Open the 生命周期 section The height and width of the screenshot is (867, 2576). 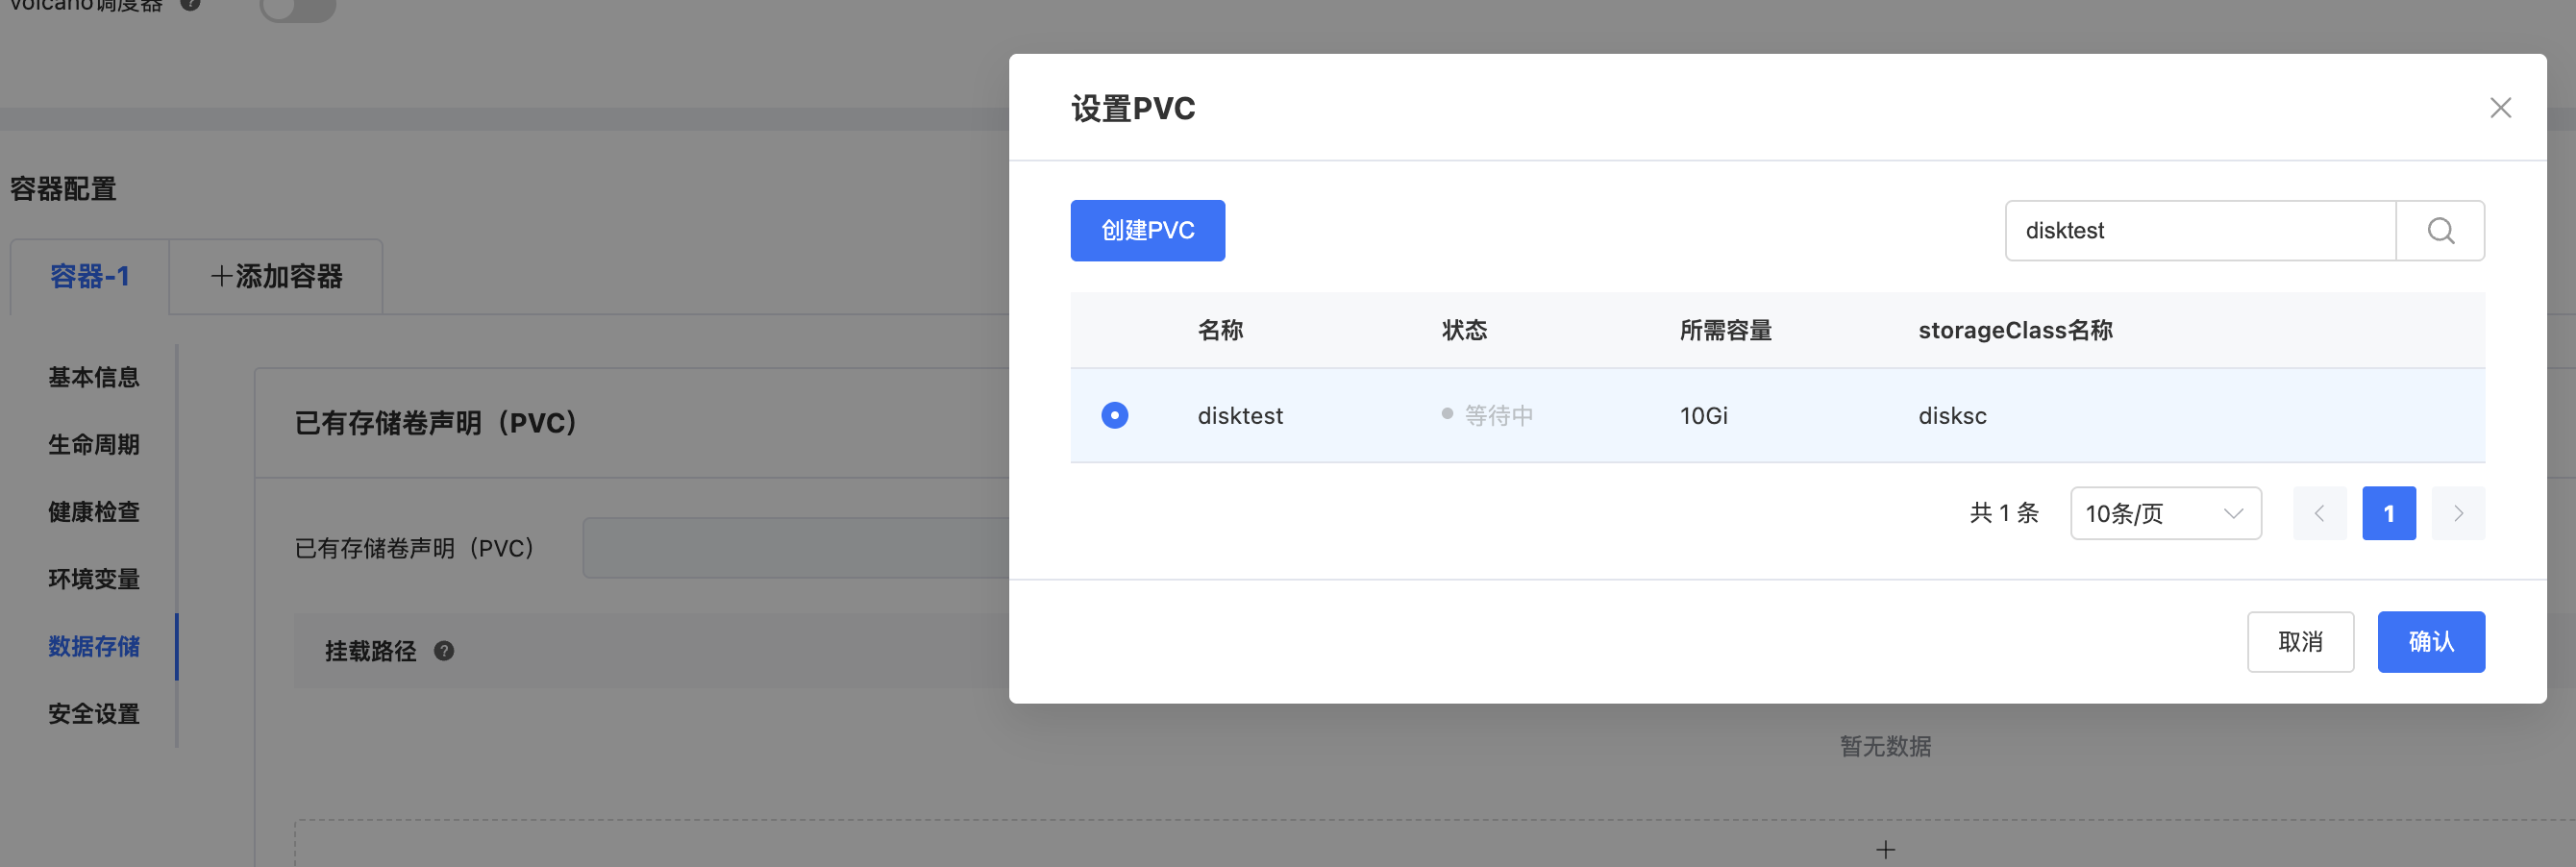pyautogui.click(x=94, y=445)
